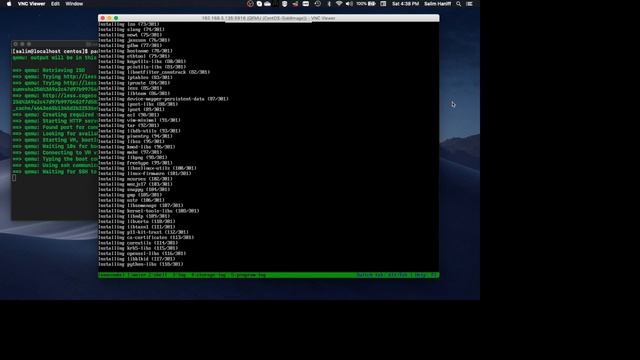Screen dimensions: 640x360
Task: Open the VNC Viewer application menu
Action: tap(31, 4)
